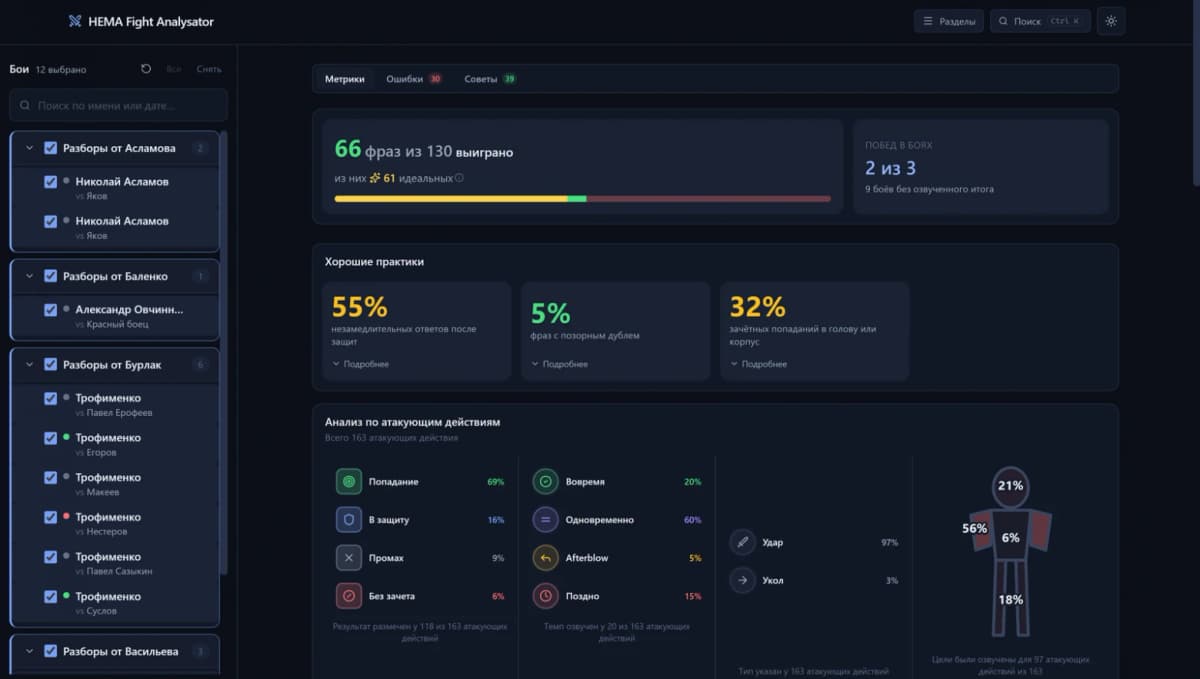Expand Подробнее under 55% card
Image resolution: width=1200 pixels, height=679 pixels.
point(361,364)
